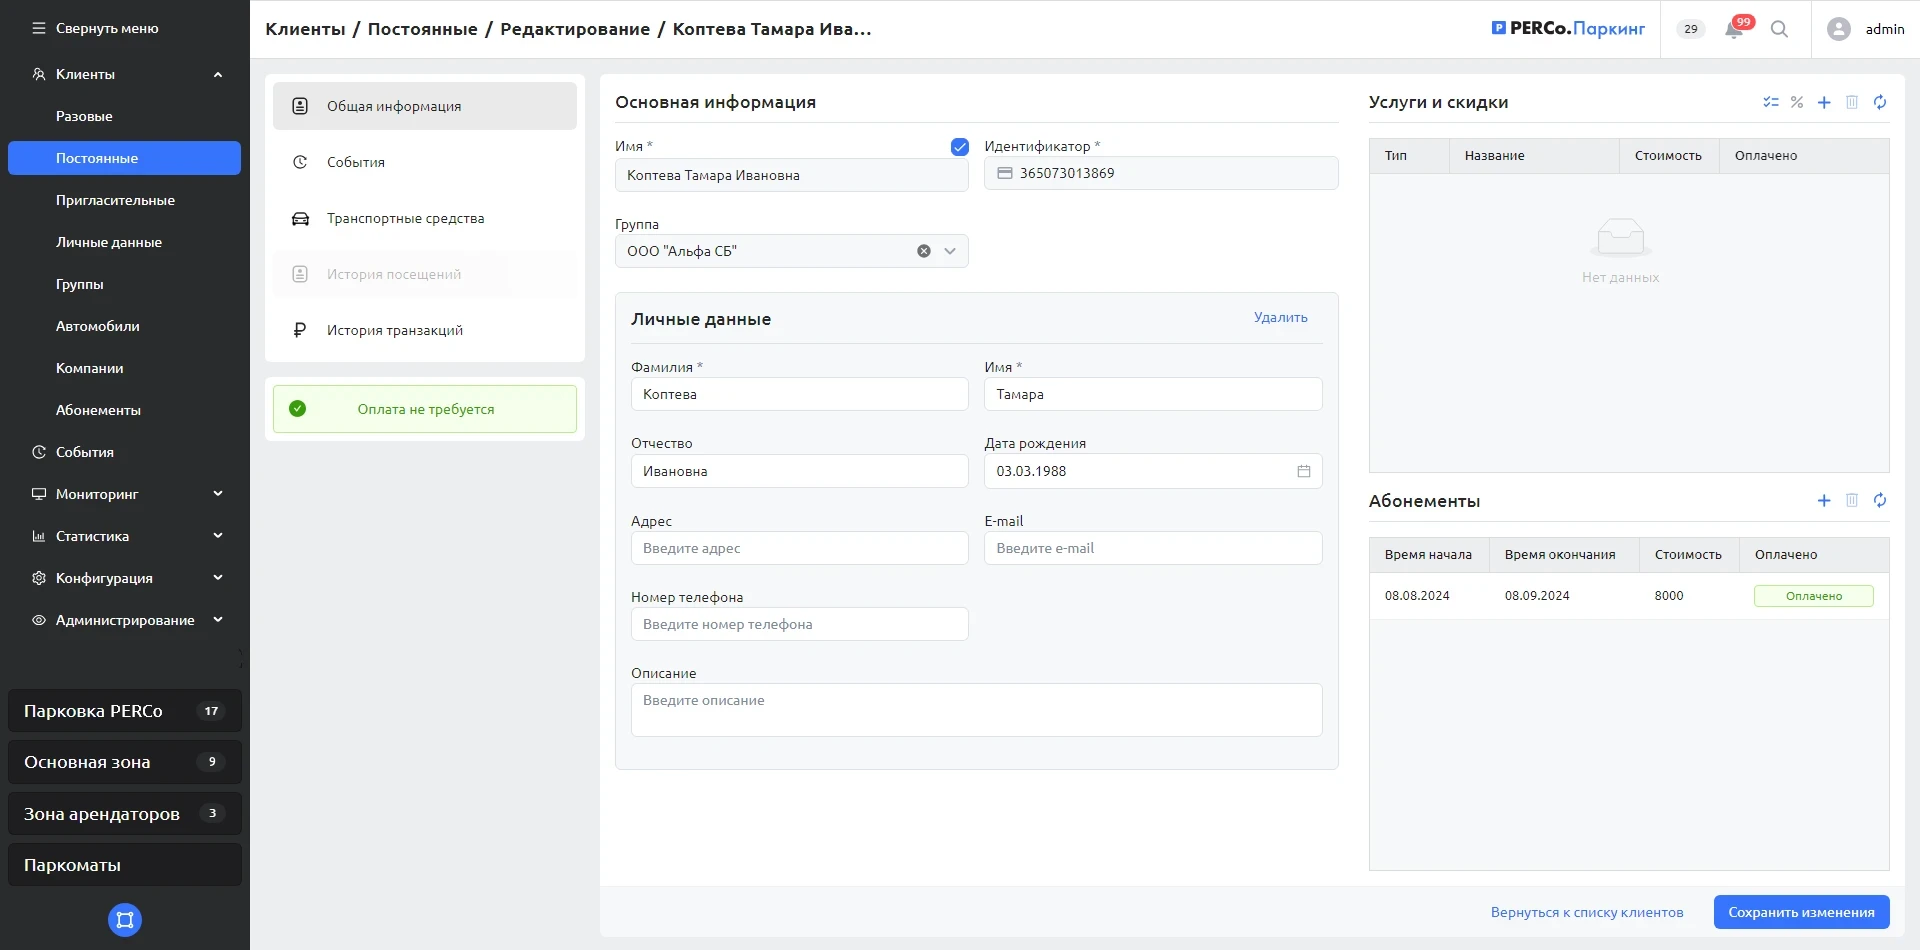Clear the Группа selection with the x icon

click(x=924, y=251)
